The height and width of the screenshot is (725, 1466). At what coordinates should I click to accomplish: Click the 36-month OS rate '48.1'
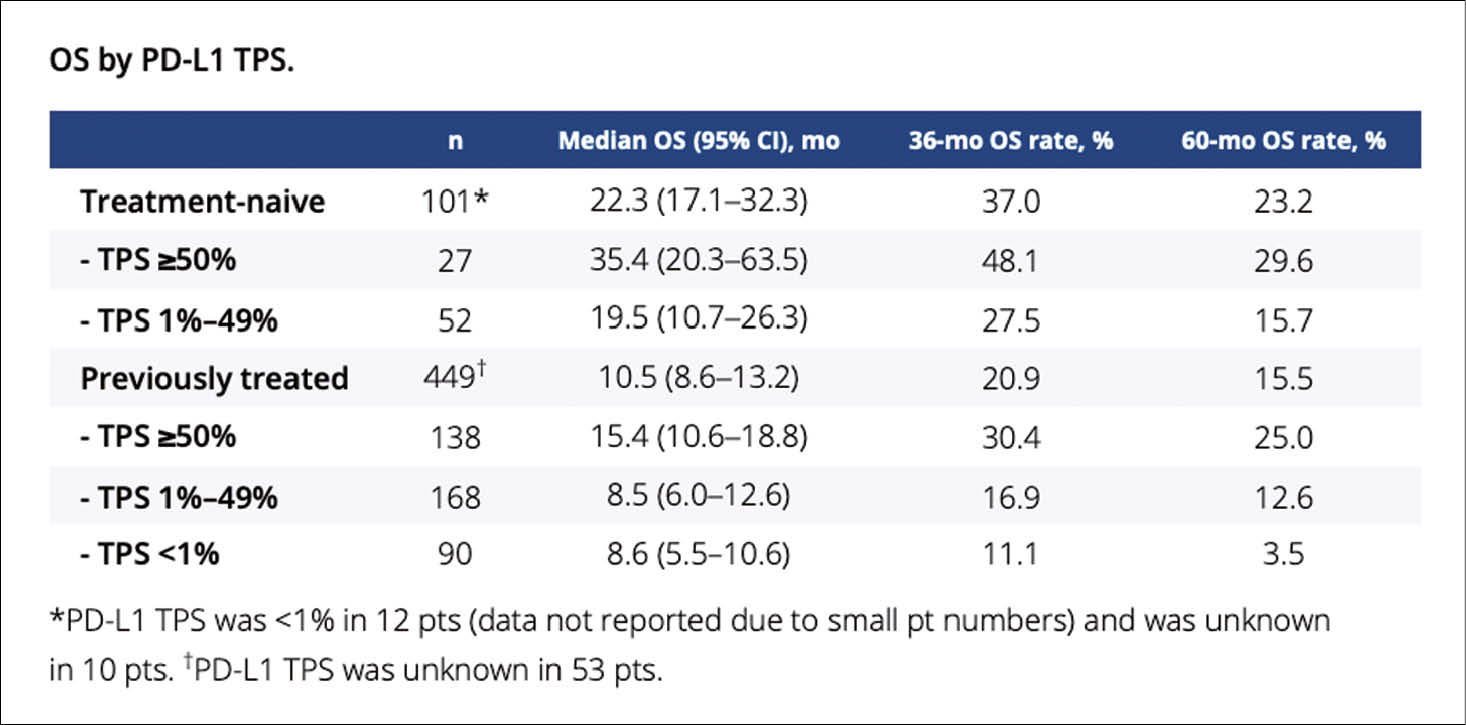[x=1011, y=260]
